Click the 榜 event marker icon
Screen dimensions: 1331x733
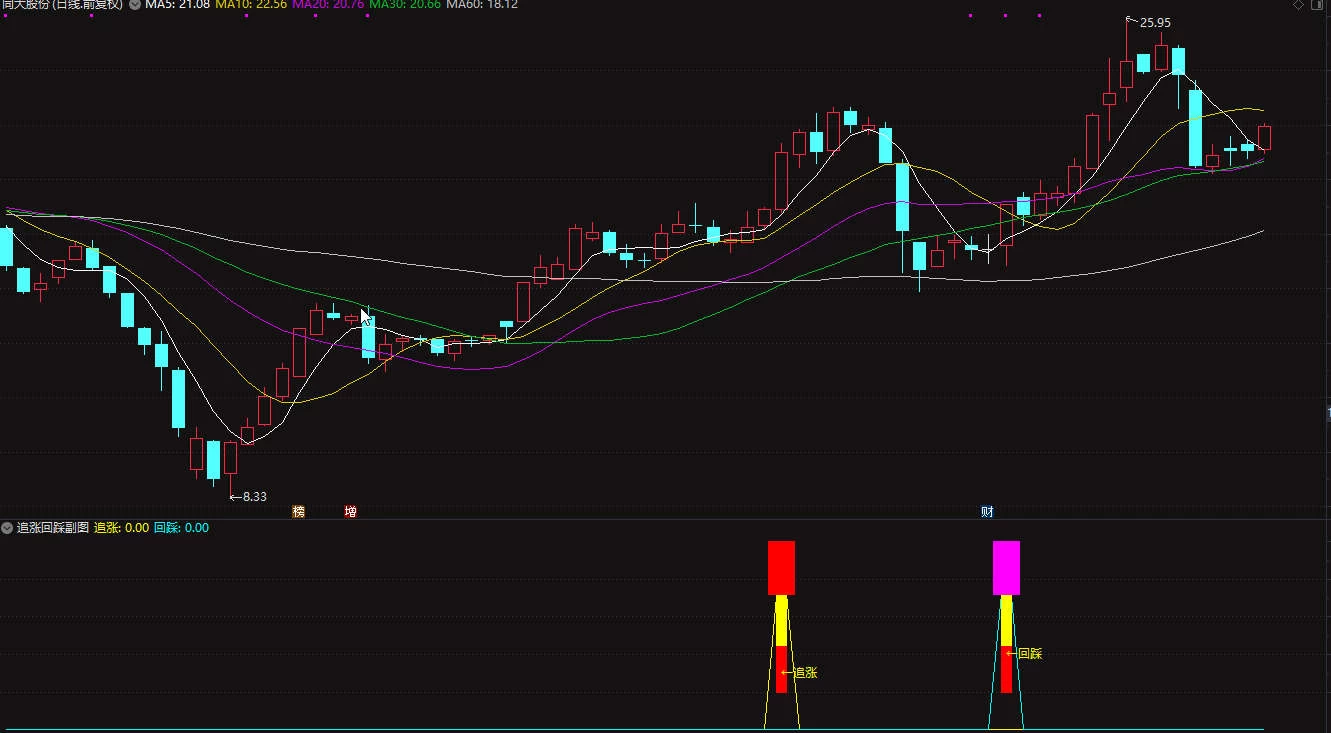(298, 512)
